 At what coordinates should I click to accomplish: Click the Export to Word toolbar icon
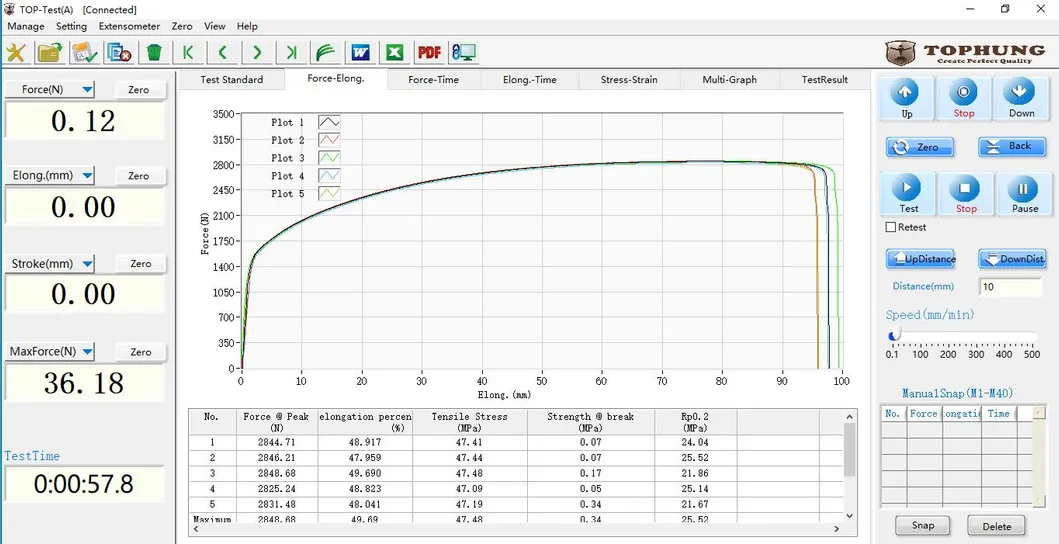click(x=360, y=52)
